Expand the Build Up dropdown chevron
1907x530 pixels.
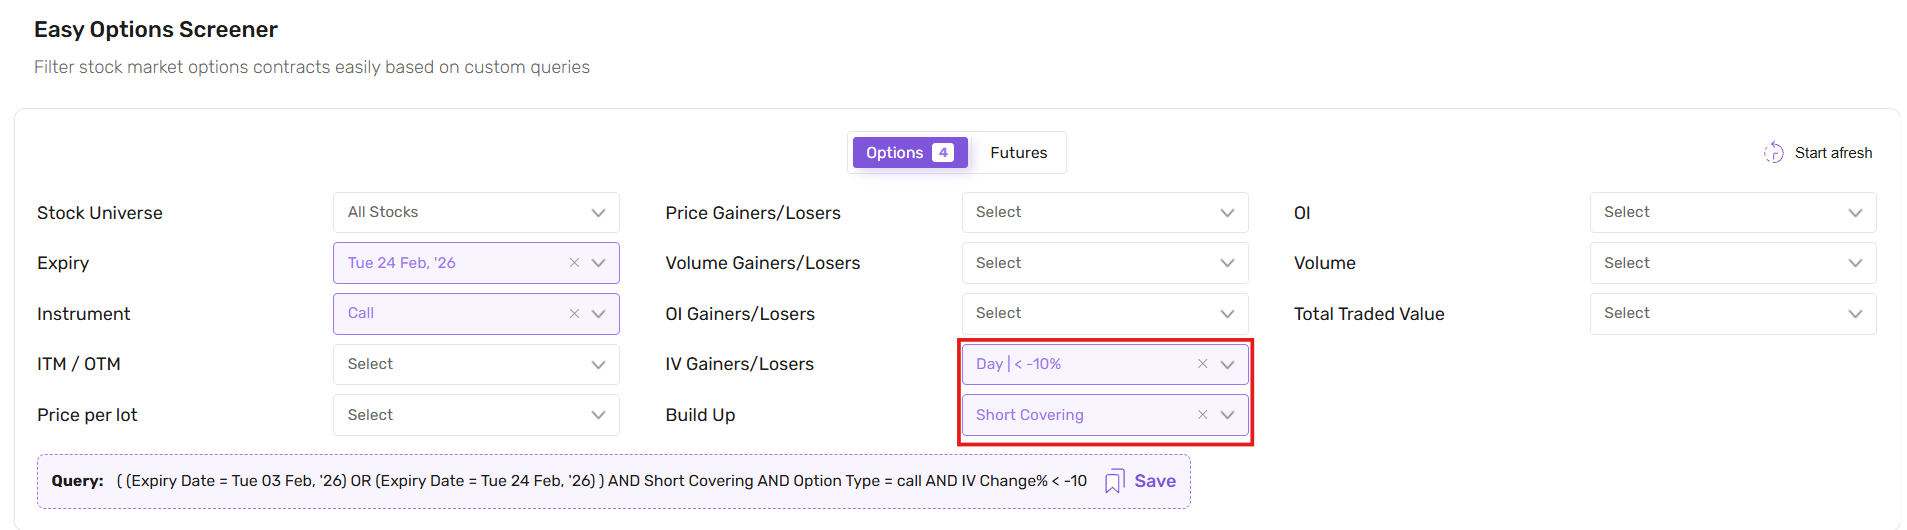(1227, 415)
